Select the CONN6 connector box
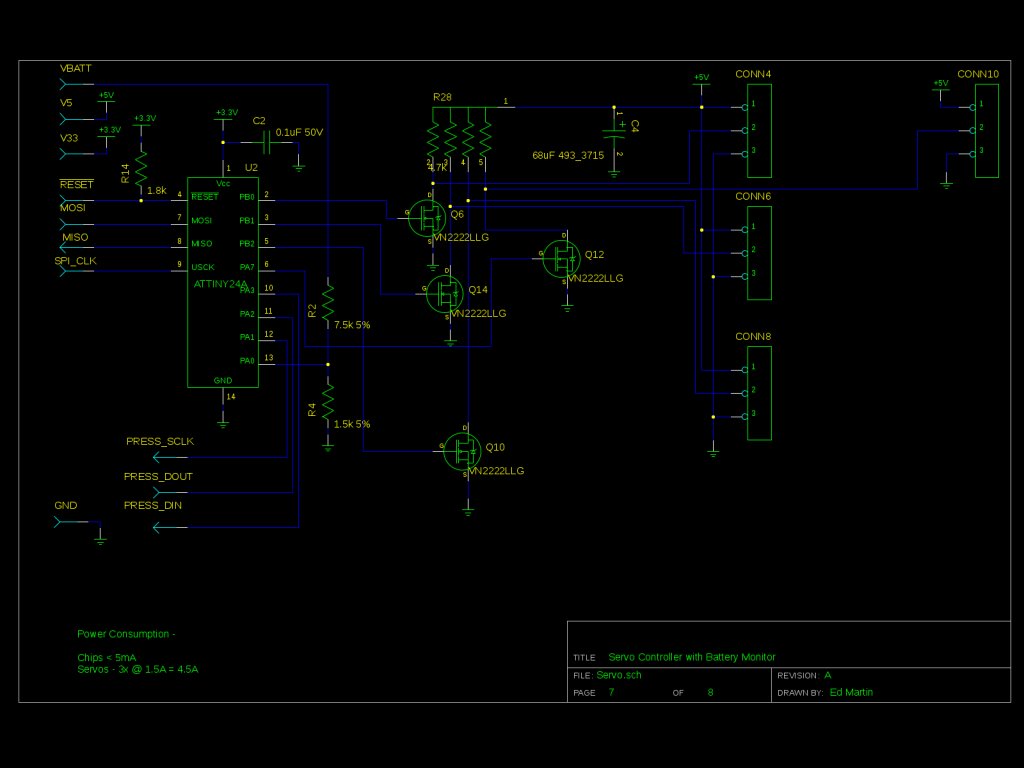 coord(759,253)
